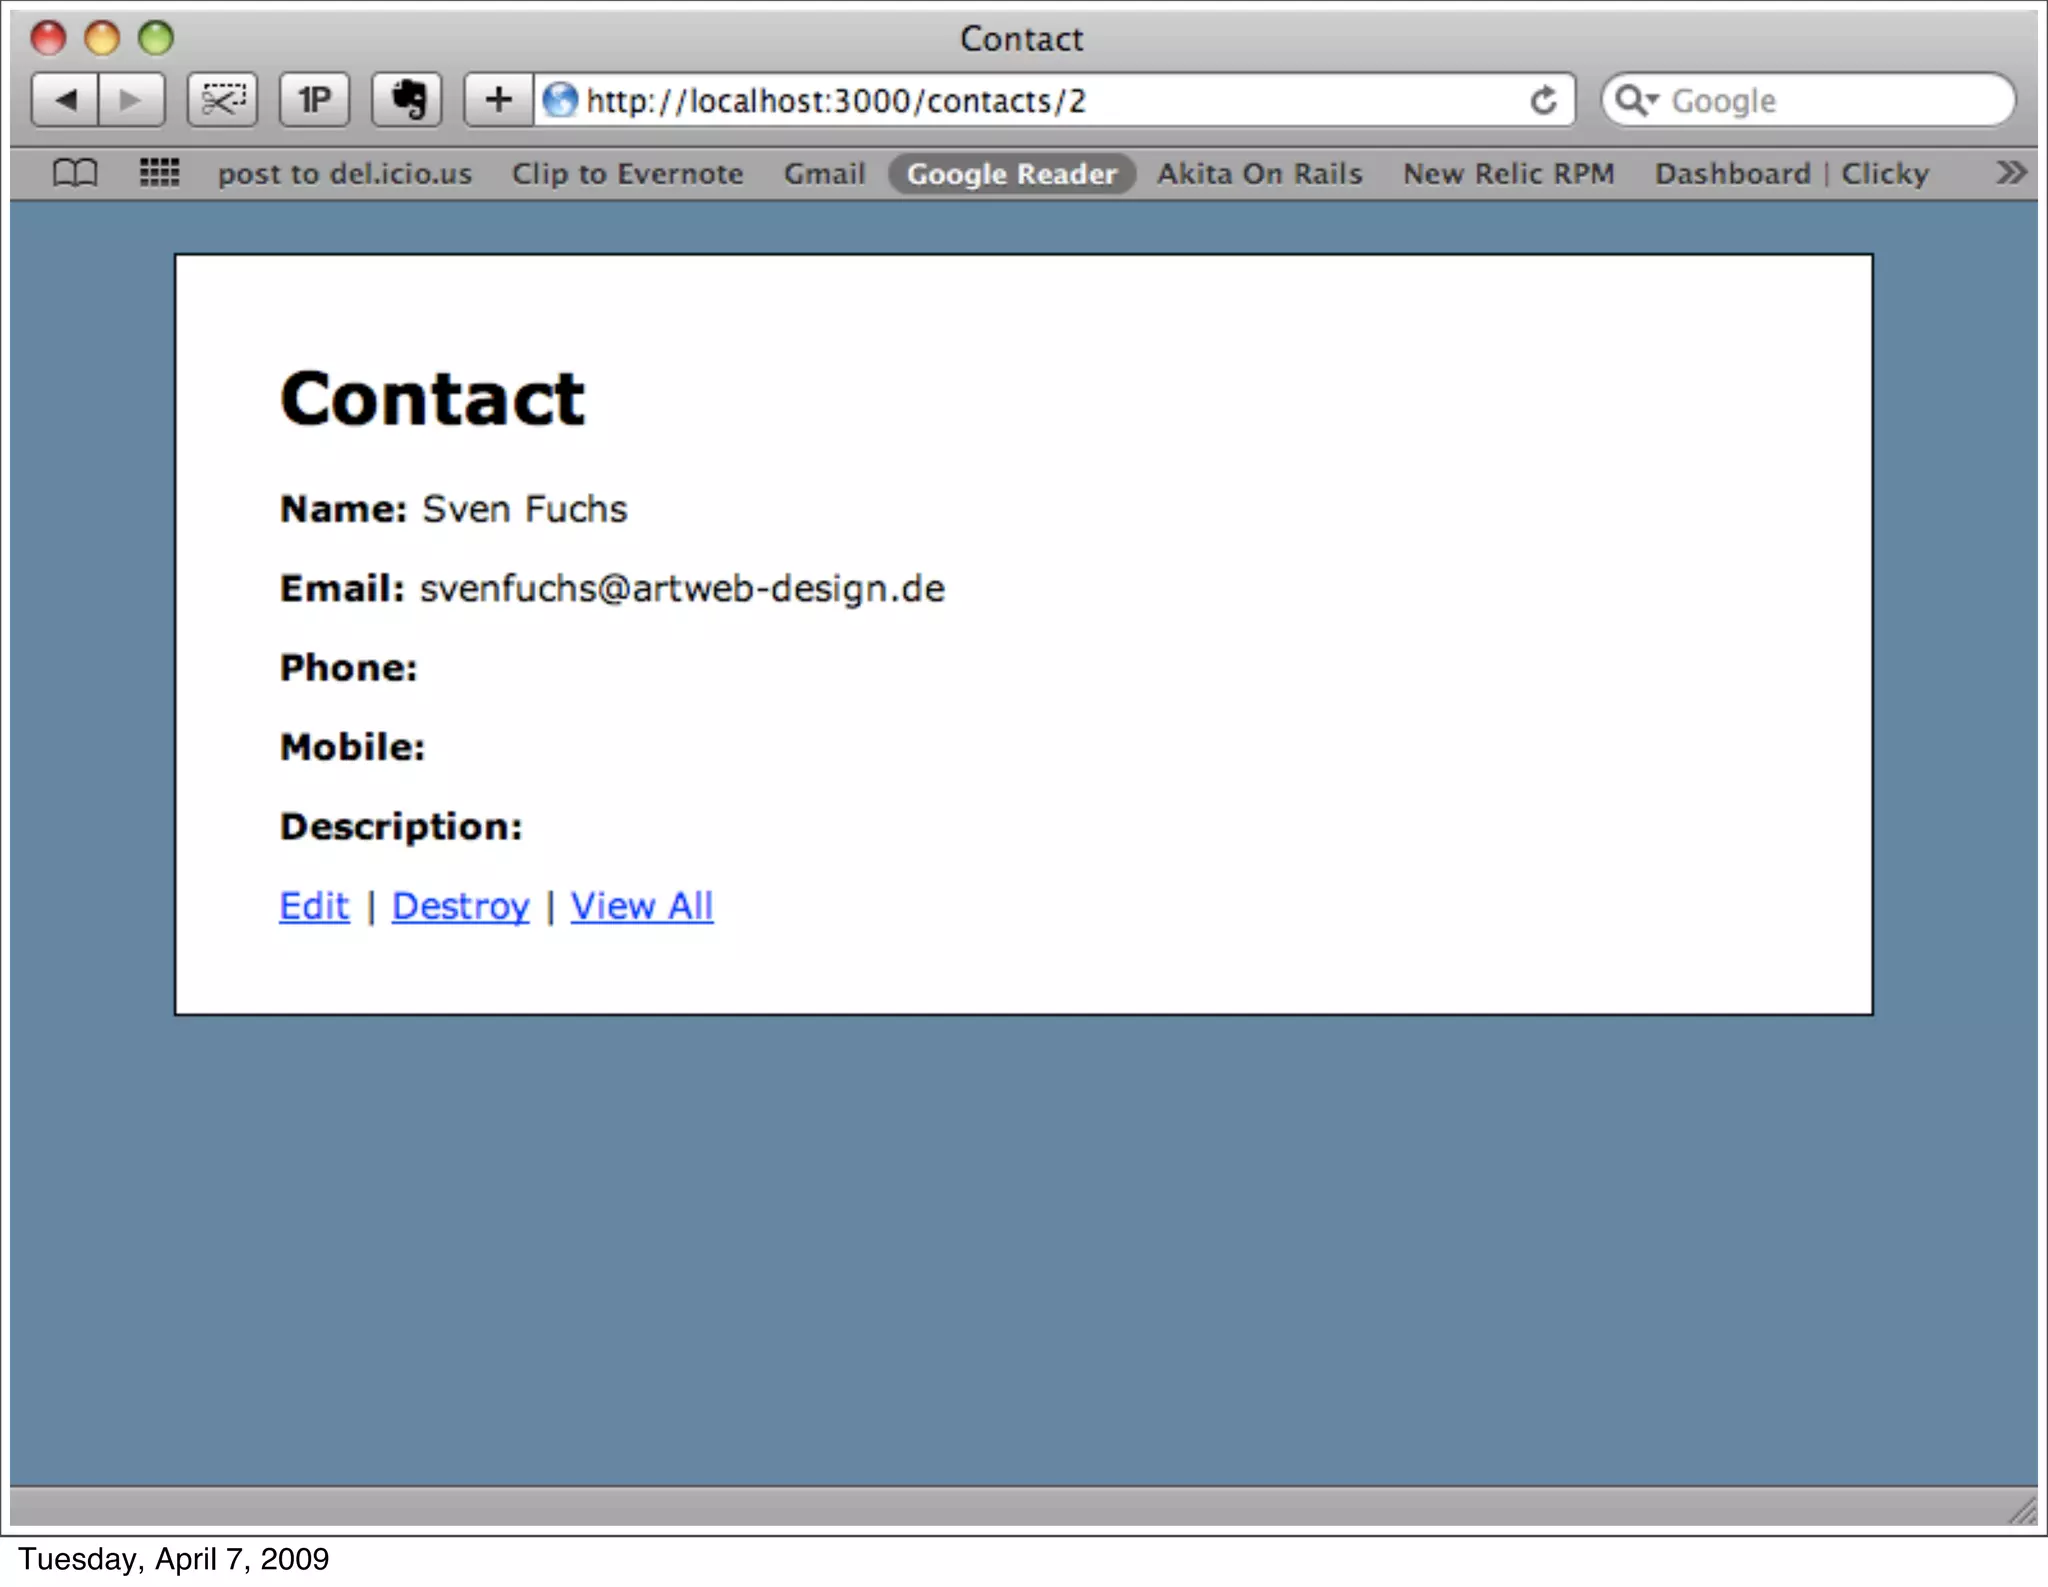Screen dimensions: 2048x1587
Task: Open the Google Reader bookmark
Action: coord(1011,174)
